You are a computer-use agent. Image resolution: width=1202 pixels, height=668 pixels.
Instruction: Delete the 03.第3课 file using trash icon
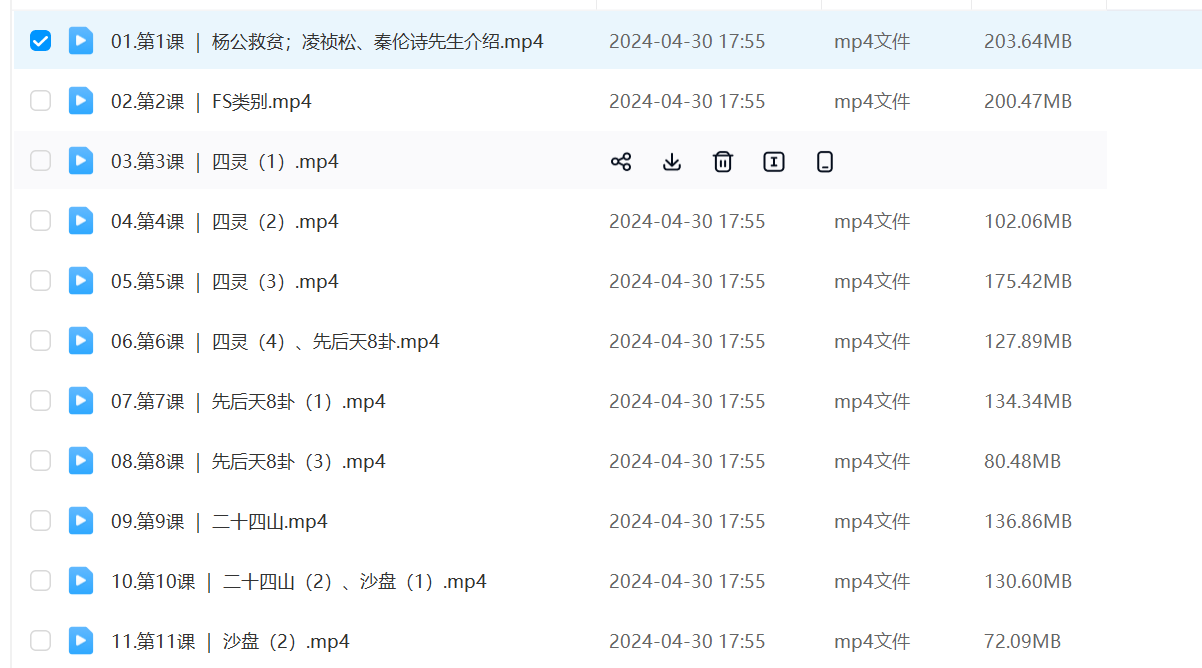pos(723,162)
